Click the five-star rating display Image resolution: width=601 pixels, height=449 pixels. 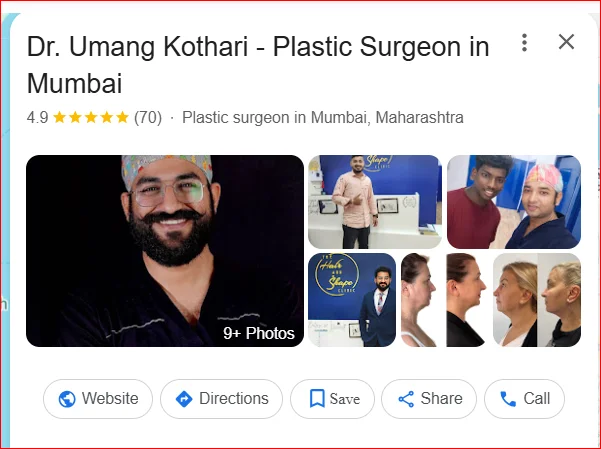click(90, 117)
